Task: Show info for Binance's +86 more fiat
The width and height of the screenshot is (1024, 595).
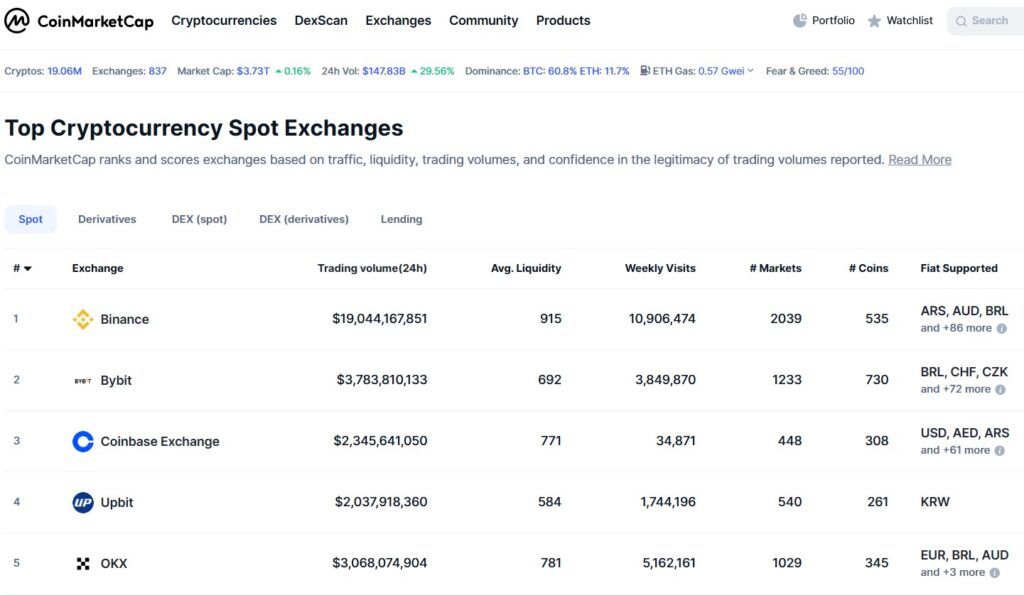Action: (x=1001, y=328)
